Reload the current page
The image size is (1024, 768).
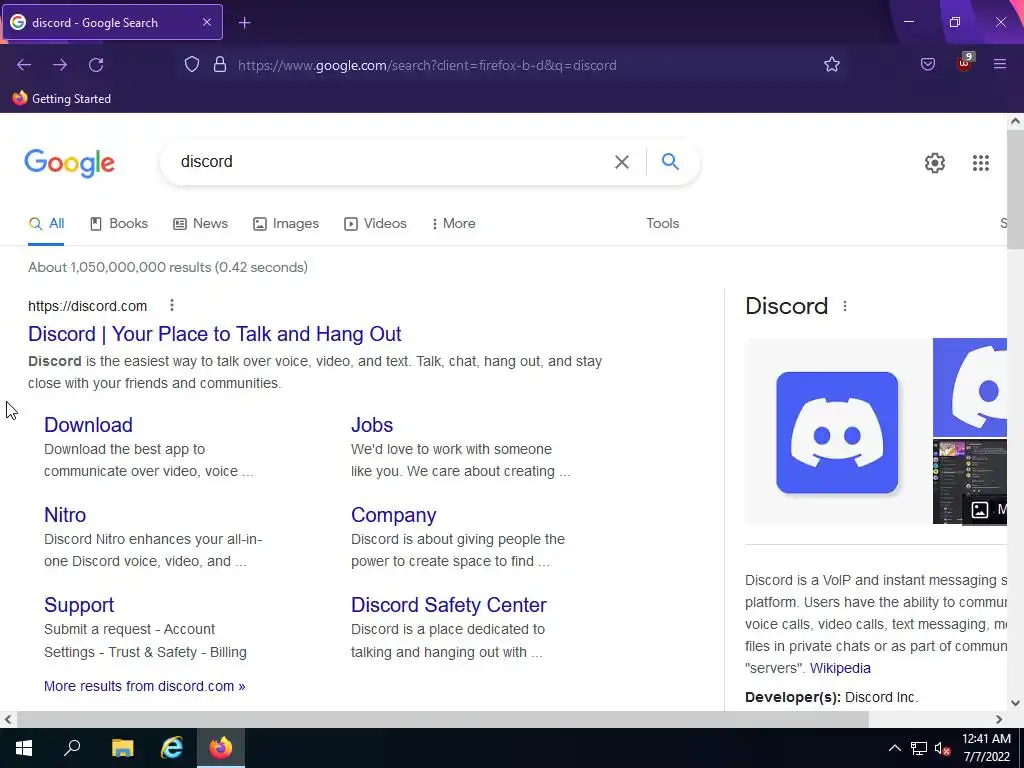[x=96, y=65]
